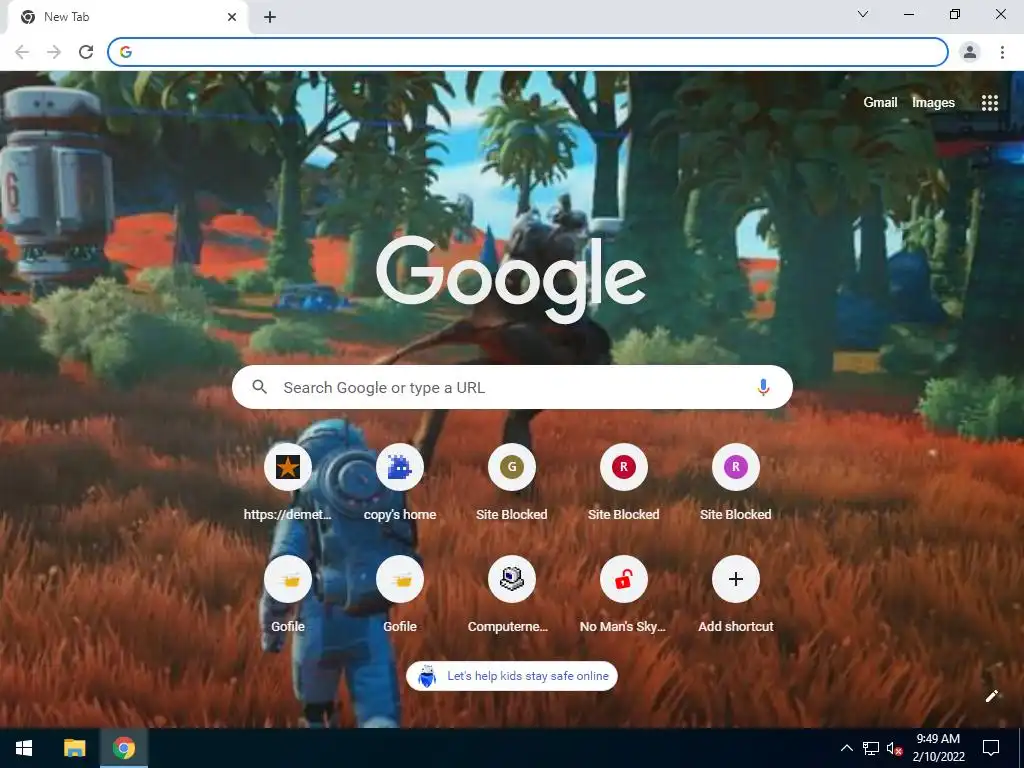The height and width of the screenshot is (768, 1024).
Task: Open the Gmail link
Action: [880, 103]
